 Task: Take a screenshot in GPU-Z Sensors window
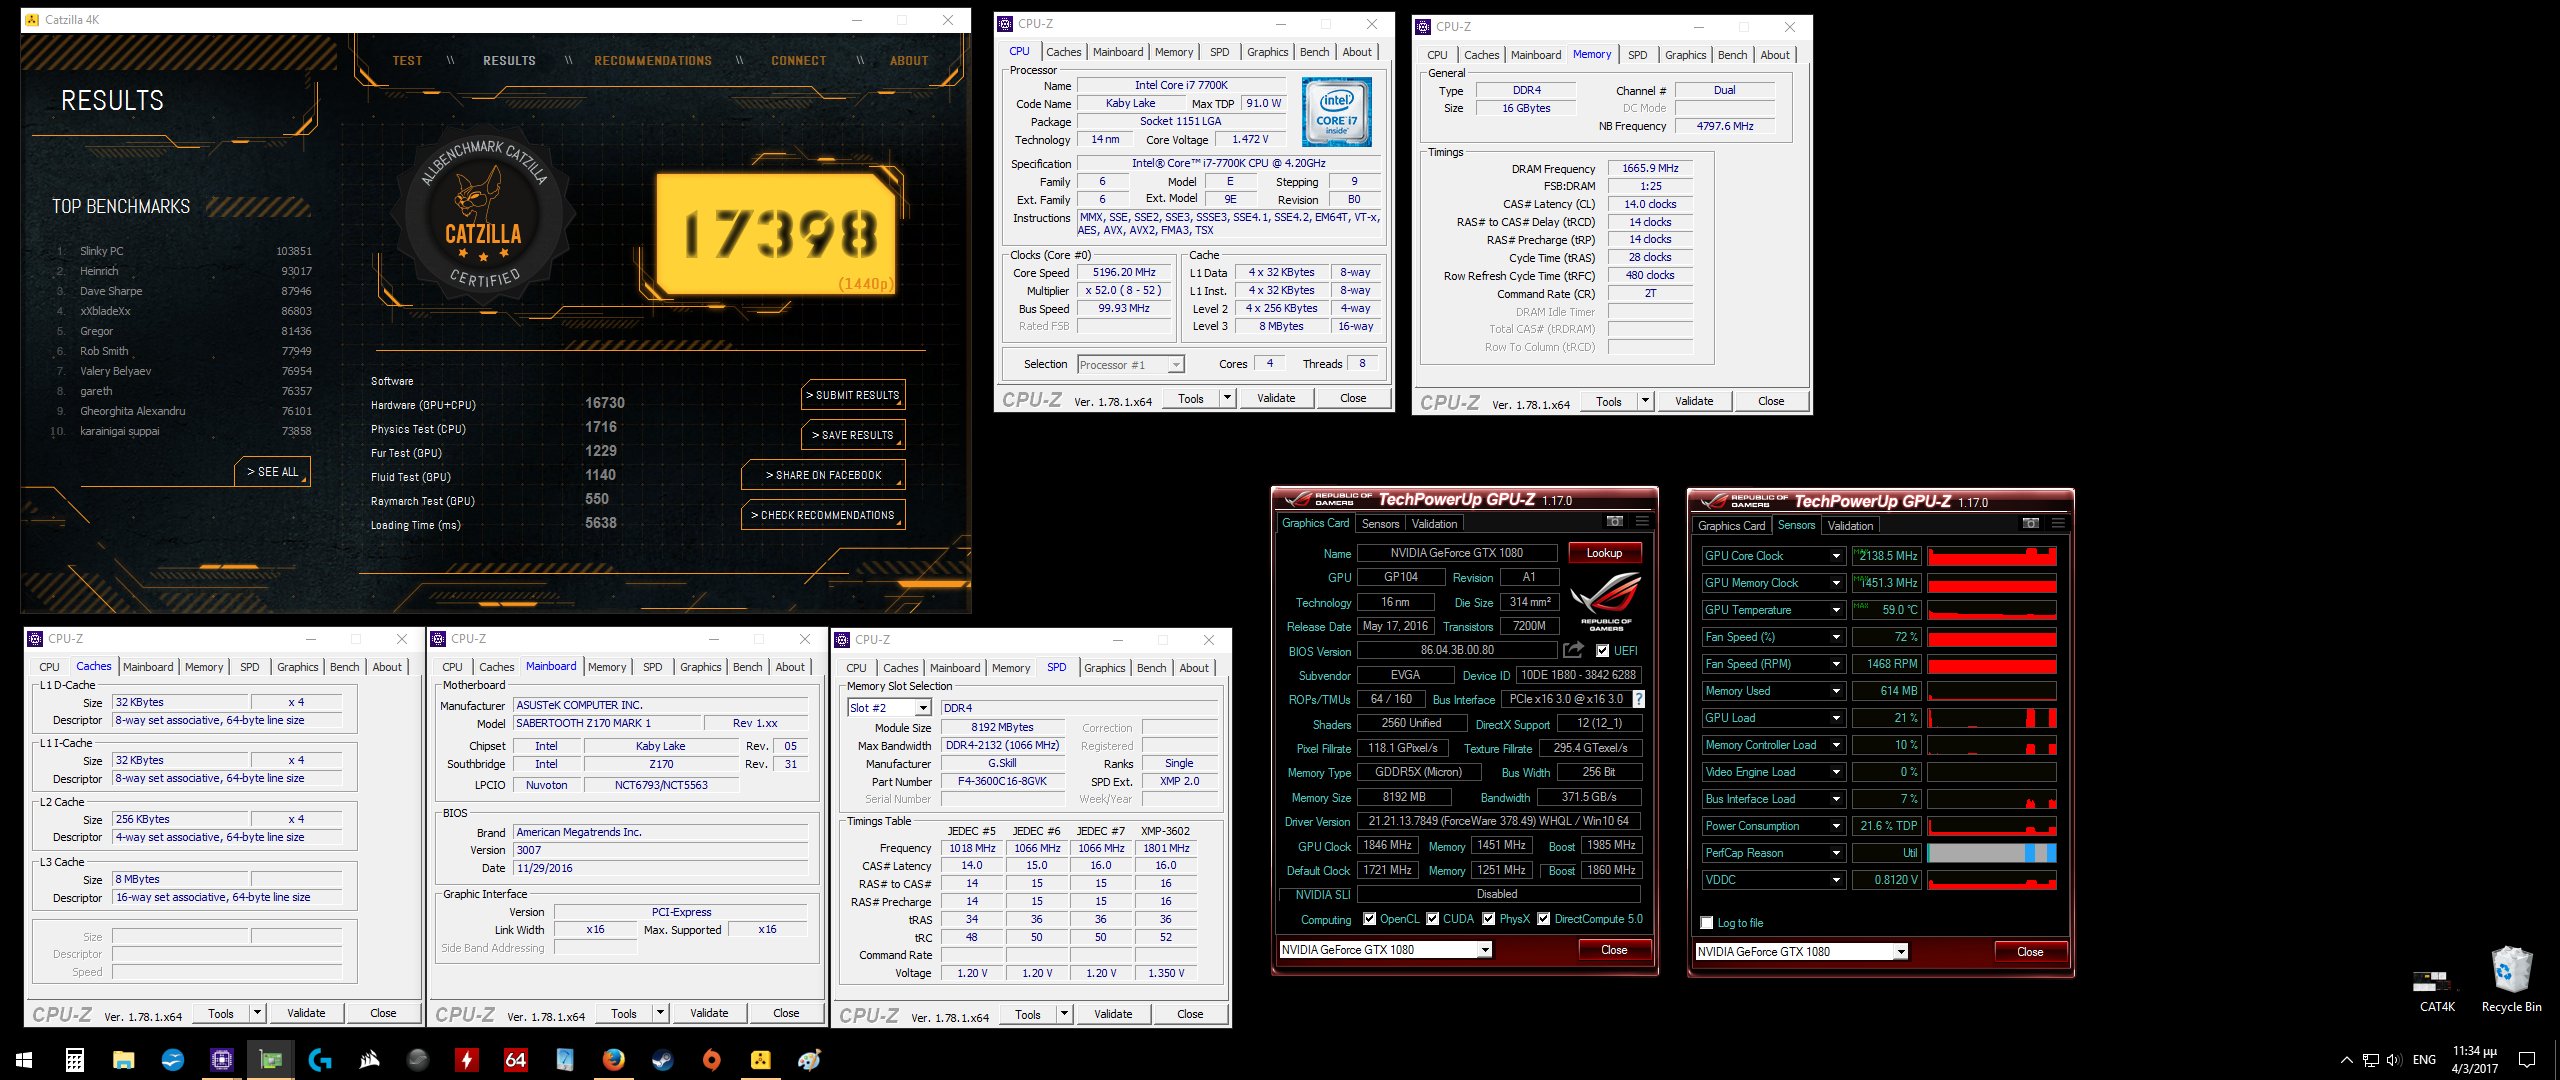[2030, 523]
